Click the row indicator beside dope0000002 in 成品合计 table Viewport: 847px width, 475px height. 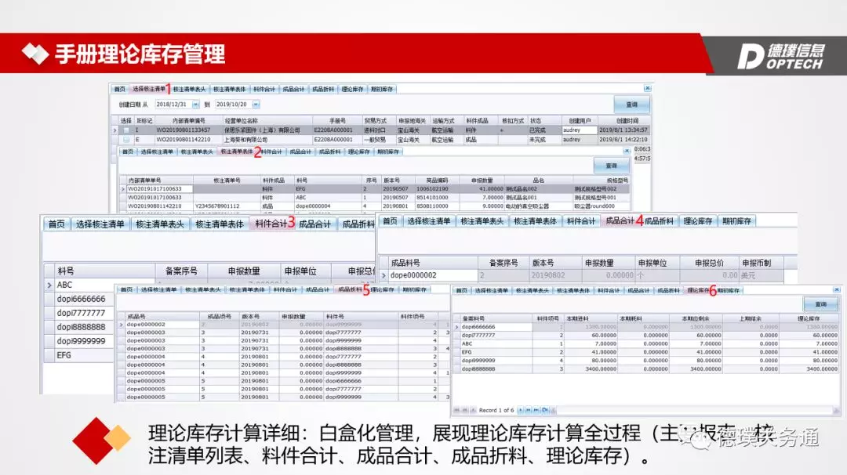383,274
